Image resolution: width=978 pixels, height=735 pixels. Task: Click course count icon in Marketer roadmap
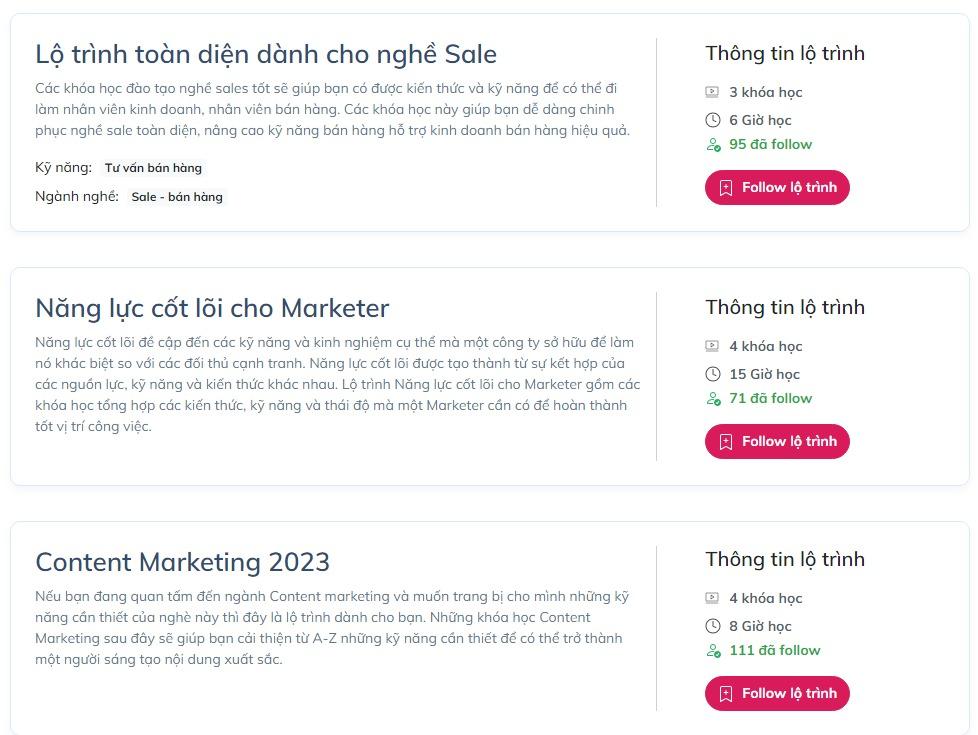pyautogui.click(x=712, y=346)
